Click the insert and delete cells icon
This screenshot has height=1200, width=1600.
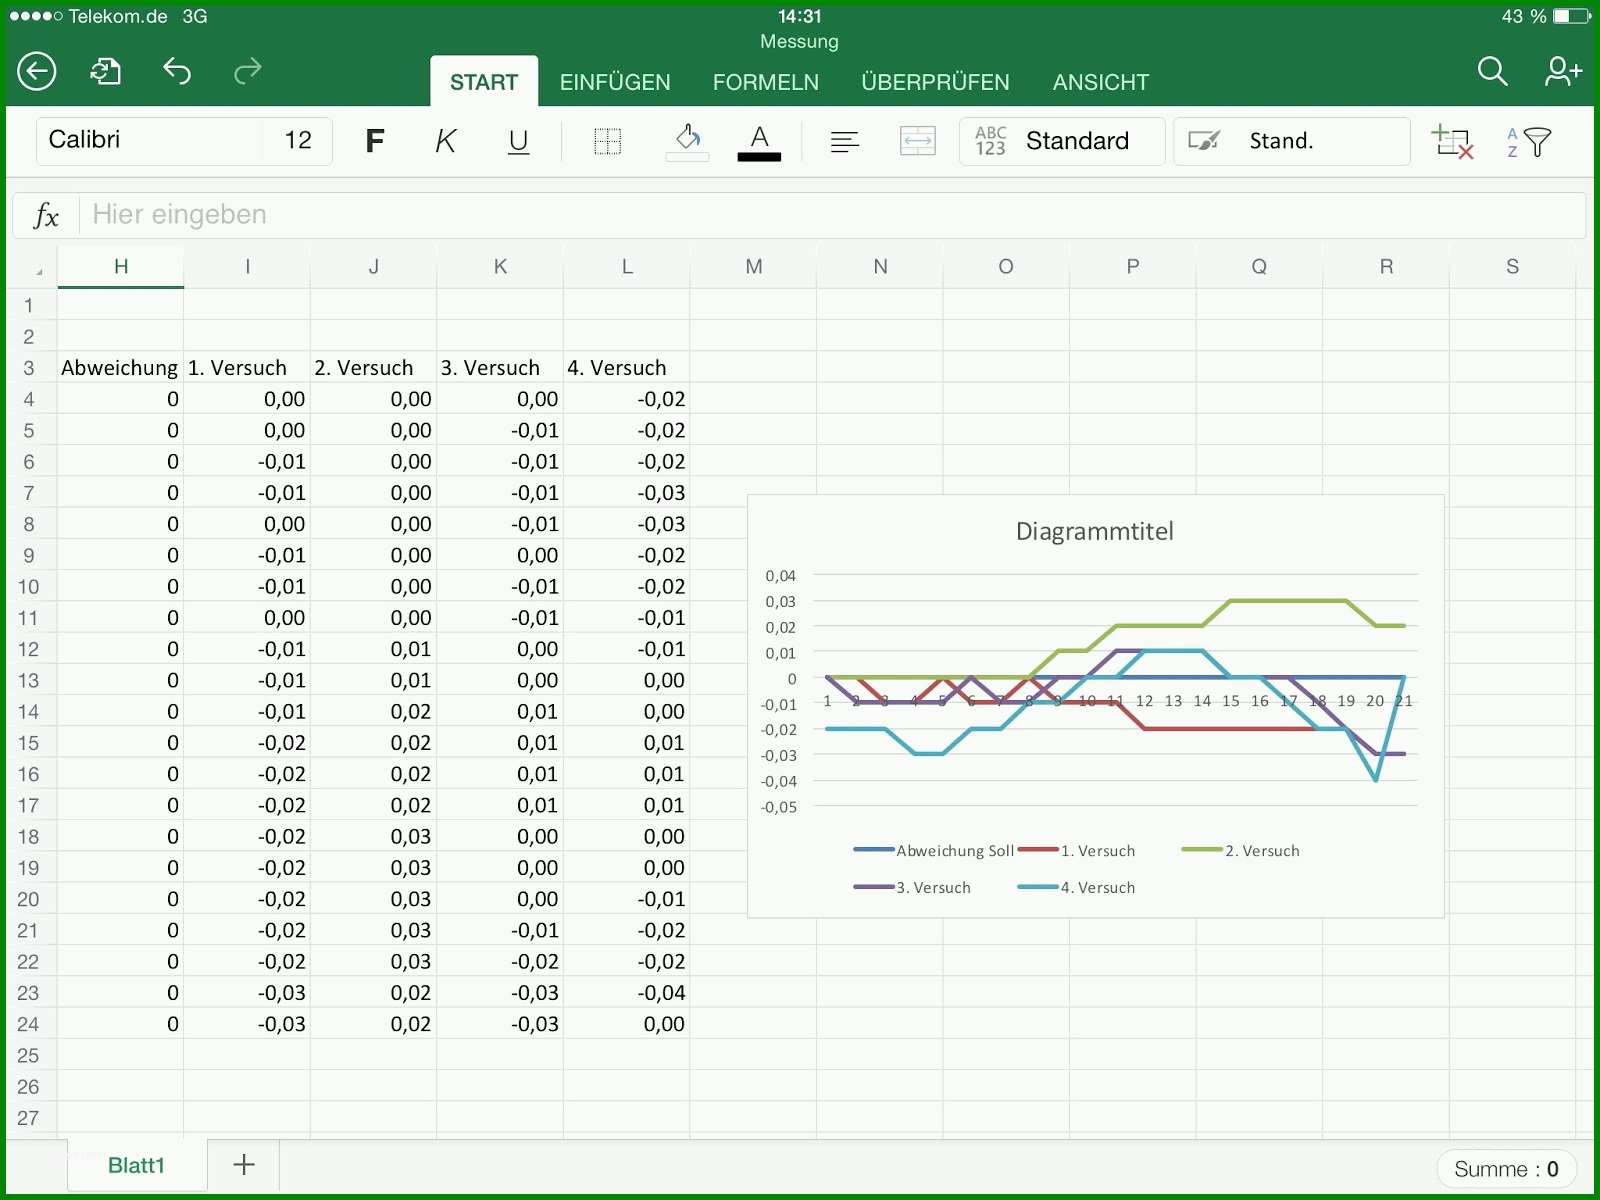[1452, 141]
